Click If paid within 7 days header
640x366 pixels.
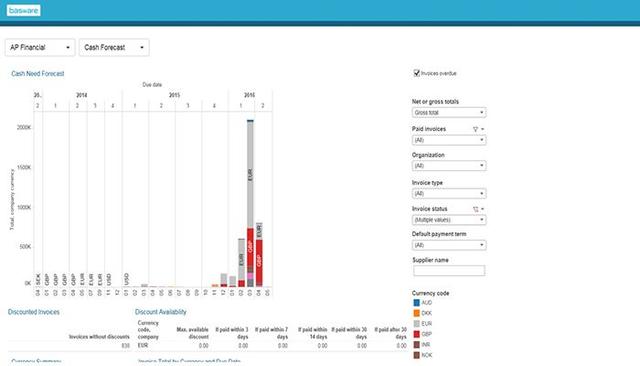tap(271, 333)
